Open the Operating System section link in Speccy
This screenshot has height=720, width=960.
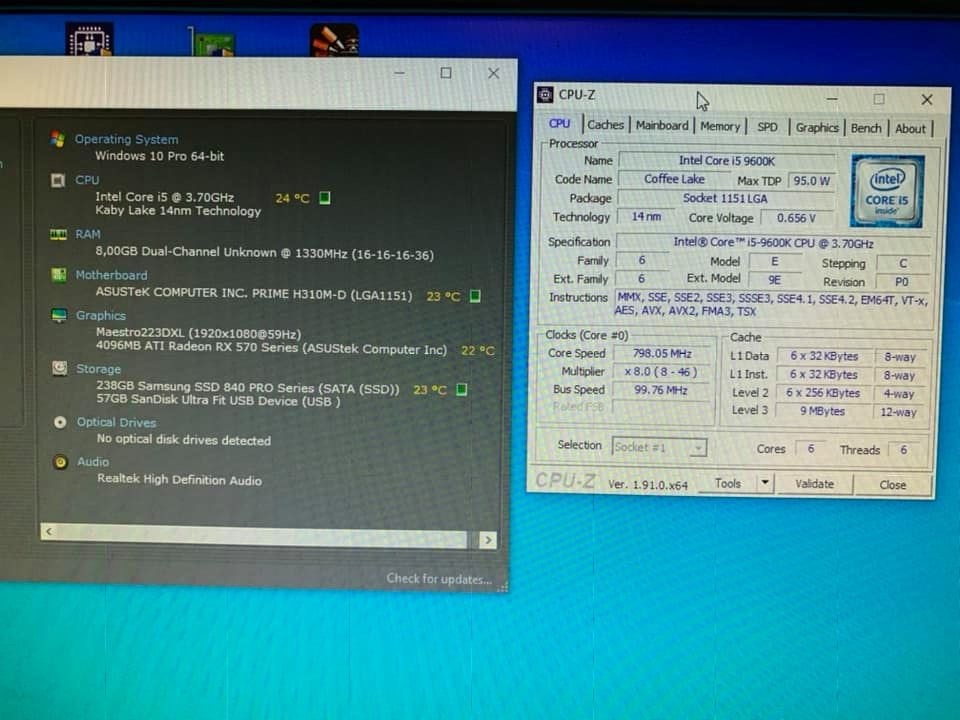[127, 139]
